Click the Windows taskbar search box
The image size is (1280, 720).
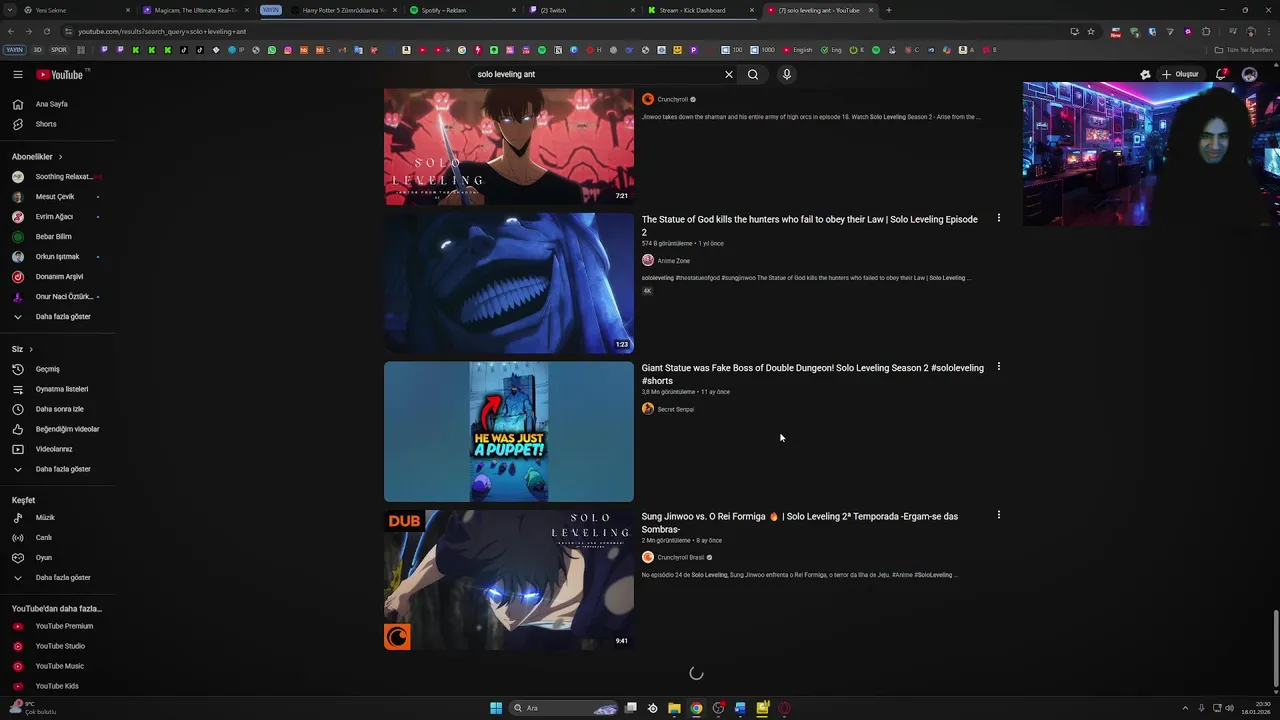coord(565,708)
